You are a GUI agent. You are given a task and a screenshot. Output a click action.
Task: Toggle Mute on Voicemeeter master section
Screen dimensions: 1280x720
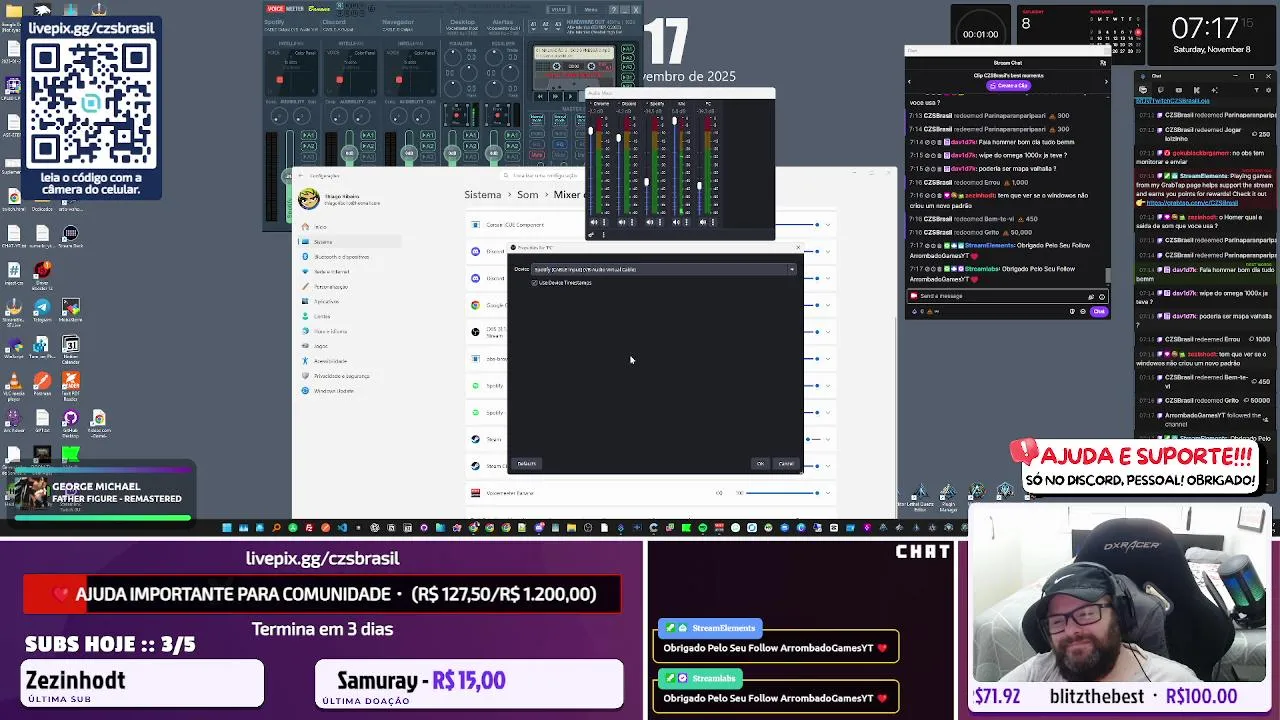pos(537,155)
